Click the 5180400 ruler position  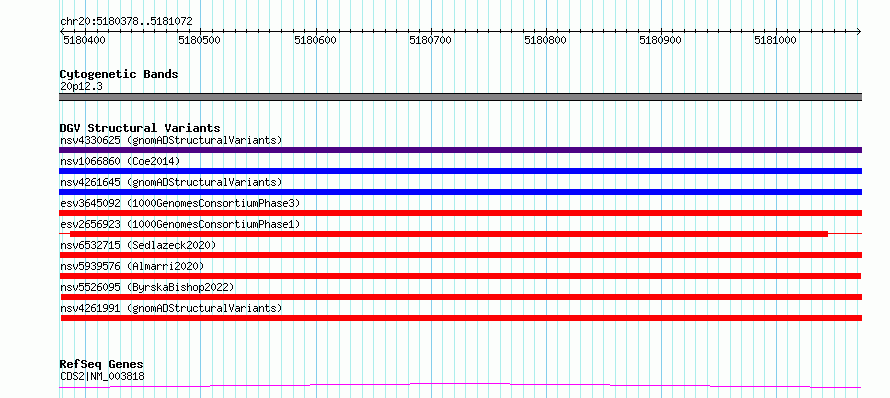86,40
